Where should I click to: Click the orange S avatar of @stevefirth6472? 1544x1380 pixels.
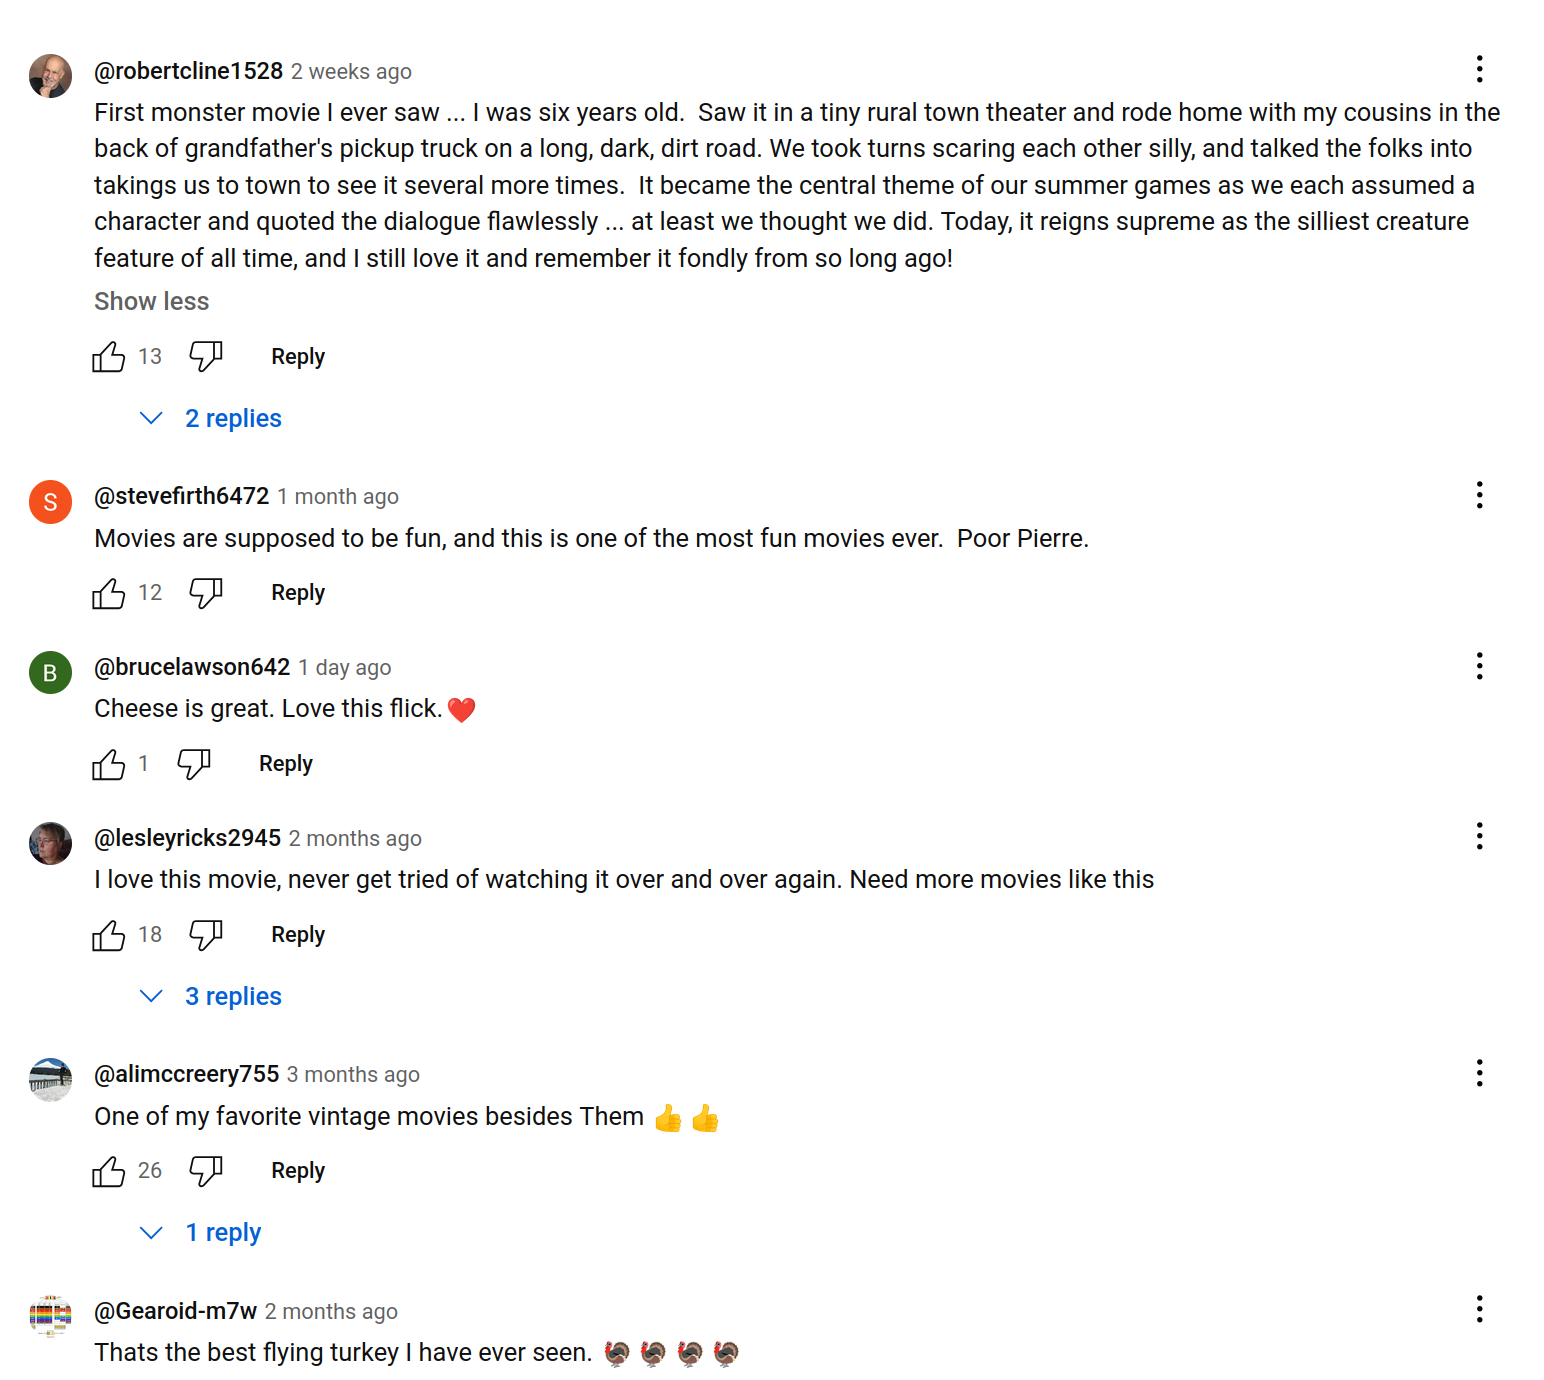tap(50, 502)
